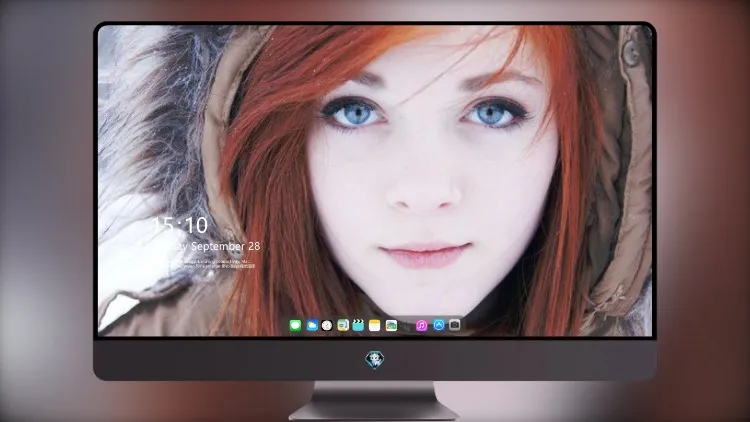Click the logo emblem on monitor chin
750x422 pixels.
pos(375,359)
